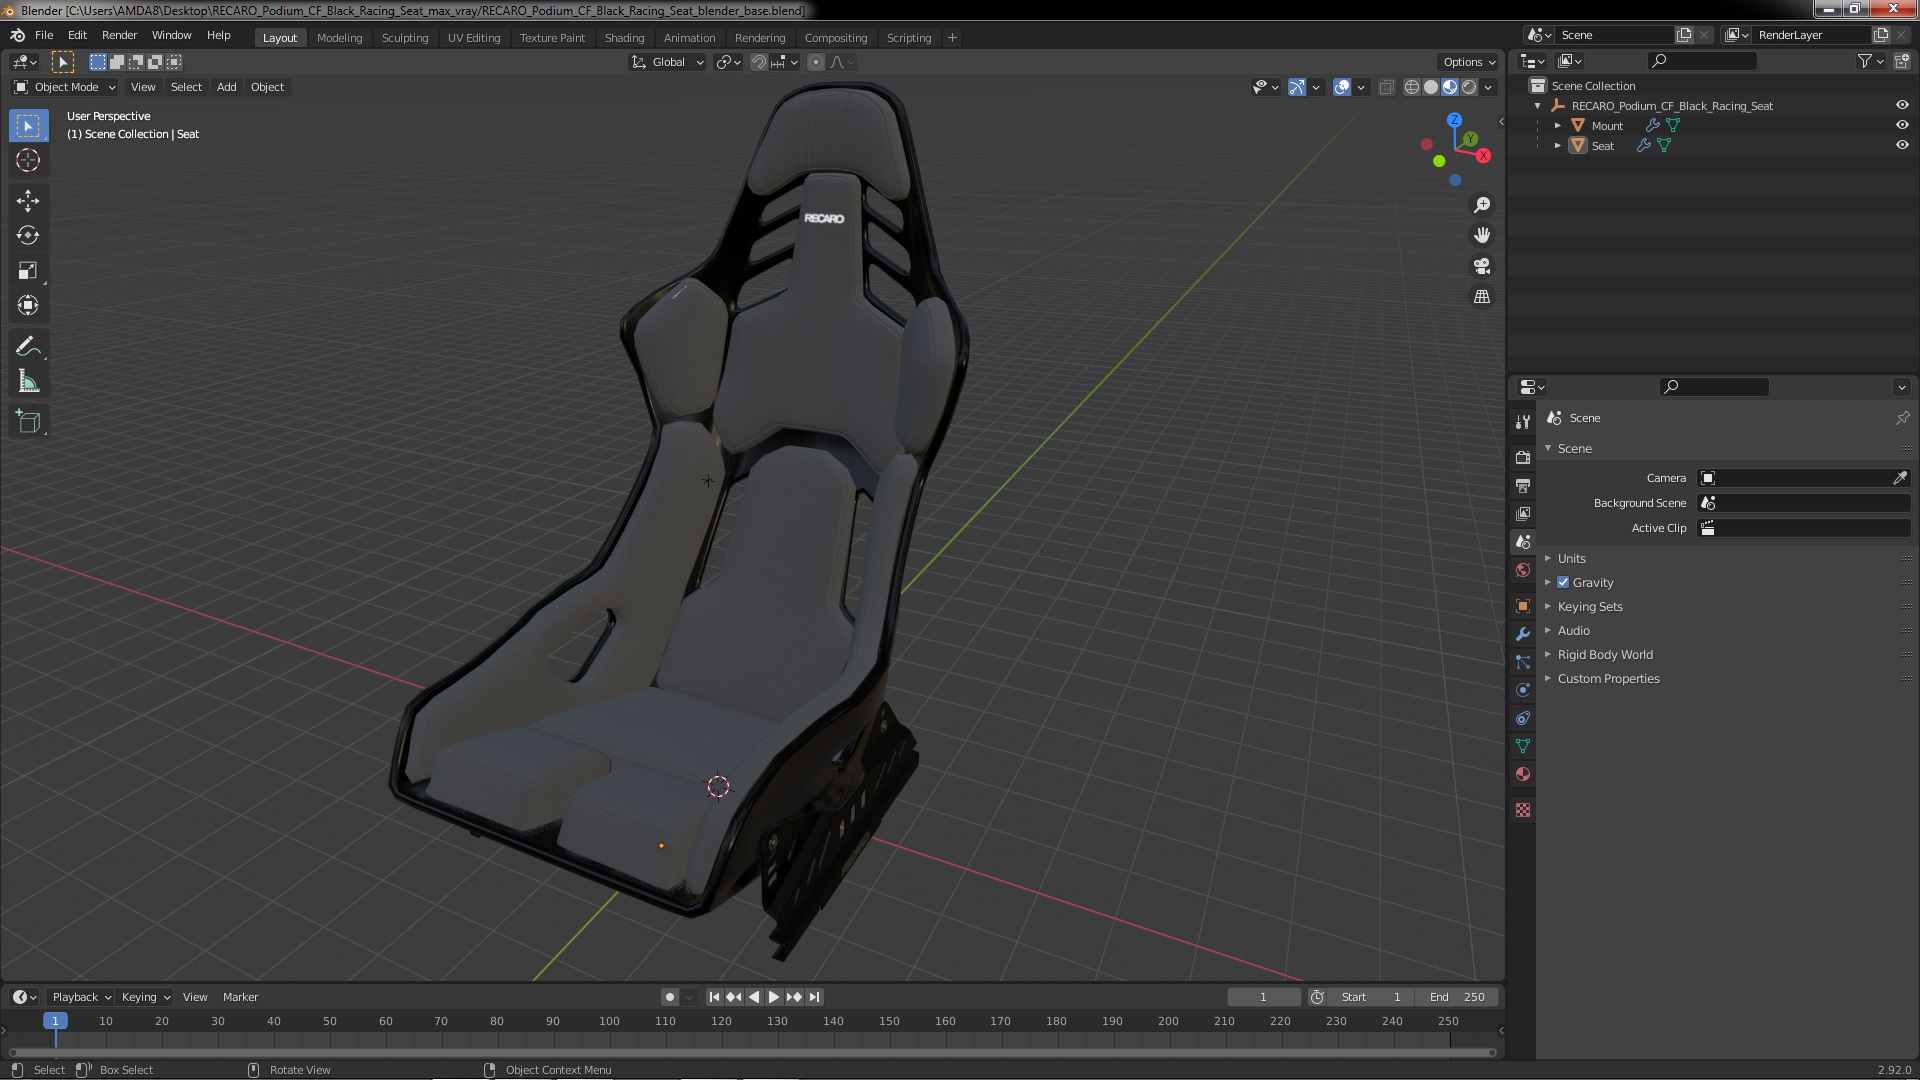This screenshot has height=1080, width=1920.
Task: Open the viewport Add menu
Action: click(227, 87)
